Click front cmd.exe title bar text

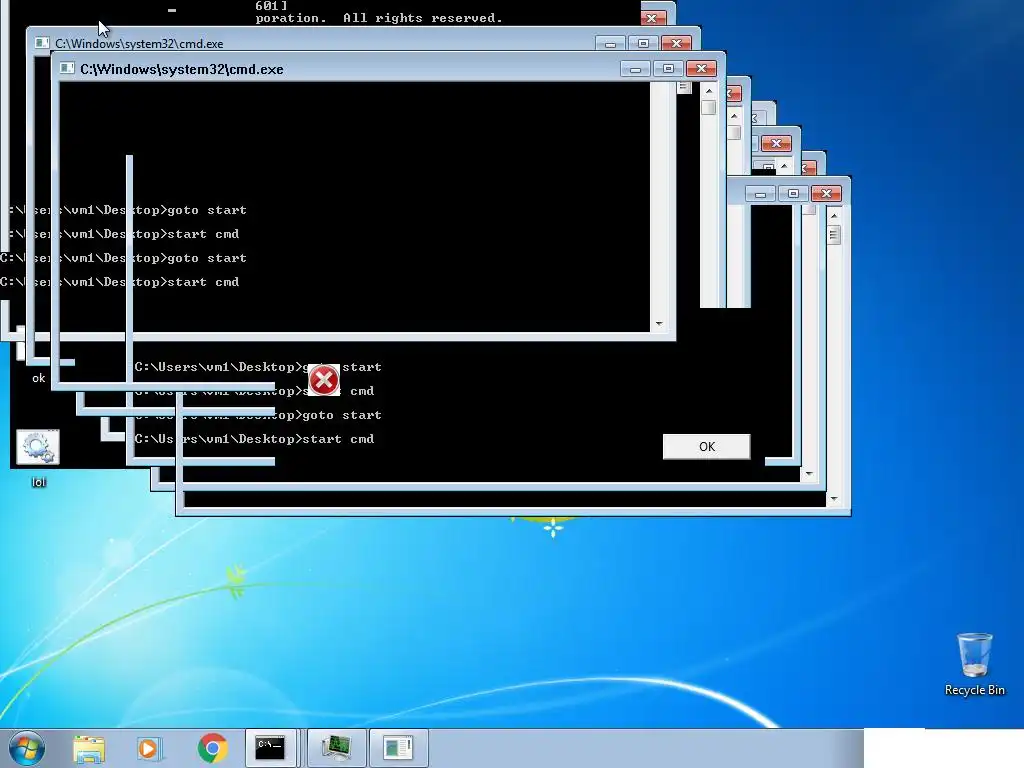(182, 69)
